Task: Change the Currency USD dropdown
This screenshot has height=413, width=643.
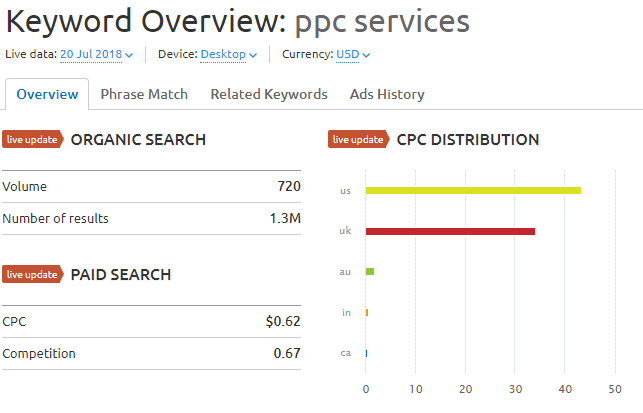Action: point(353,54)
